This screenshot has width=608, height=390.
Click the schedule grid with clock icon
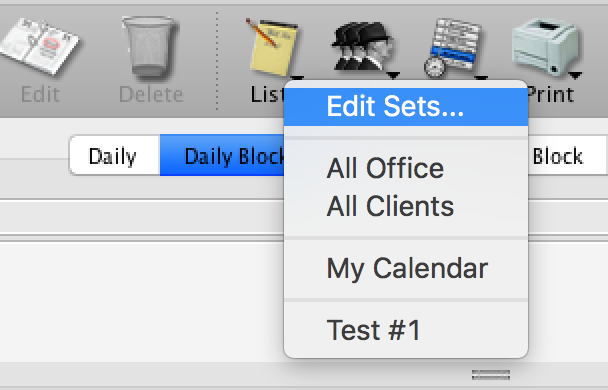tap(453, 47)
